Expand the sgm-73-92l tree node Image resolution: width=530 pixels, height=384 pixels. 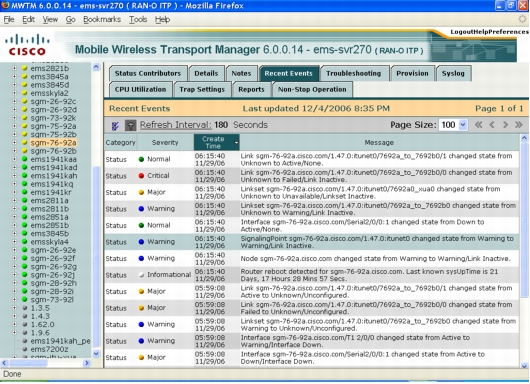pyautogui.click(x=14, y=299)
